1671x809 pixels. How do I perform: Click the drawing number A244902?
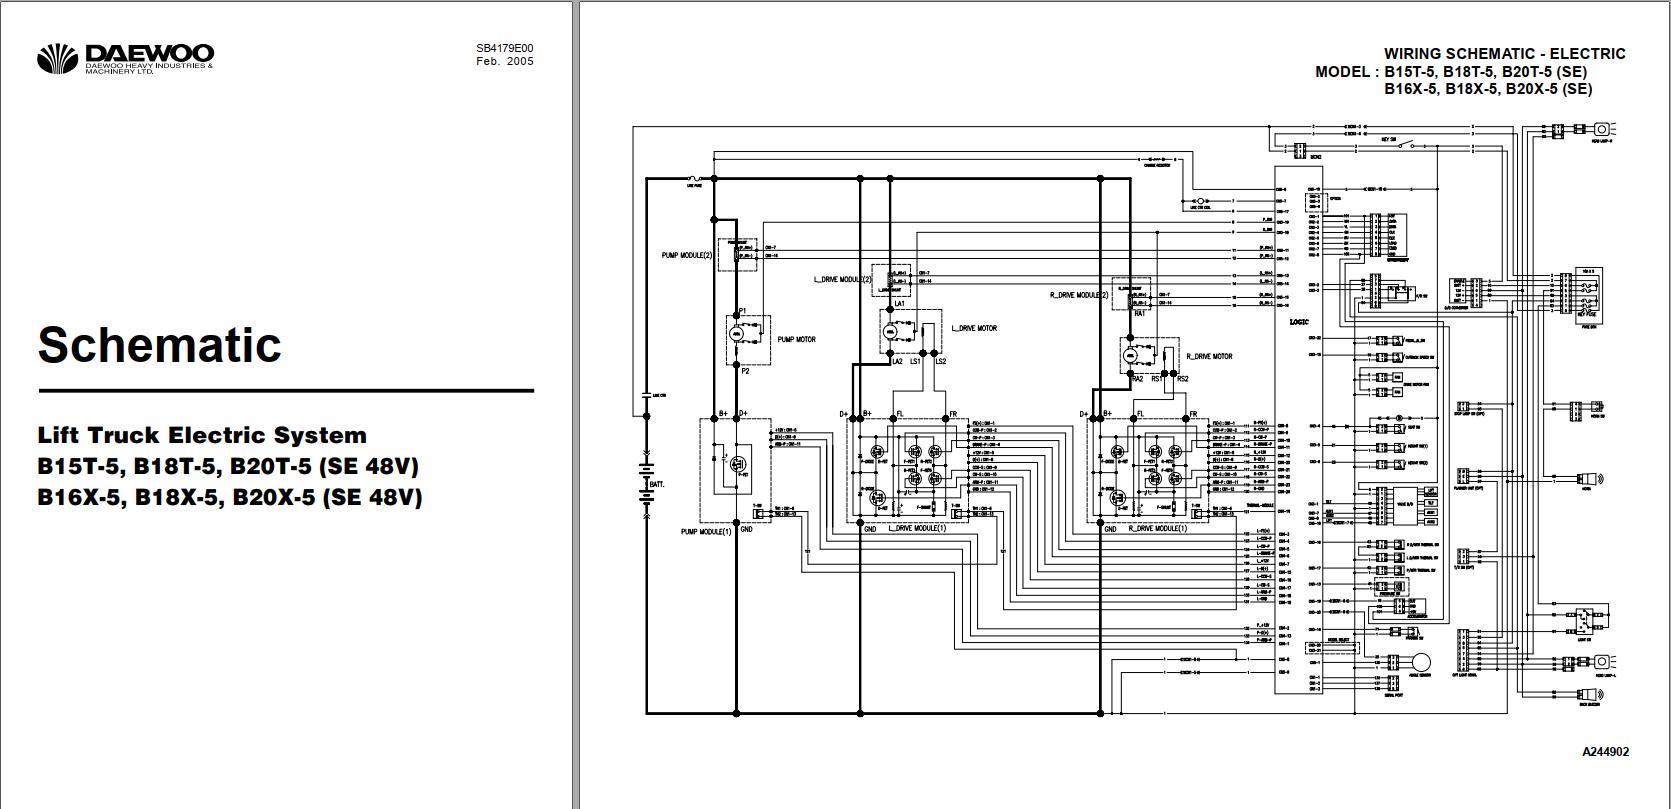[x=1606, y=752]
